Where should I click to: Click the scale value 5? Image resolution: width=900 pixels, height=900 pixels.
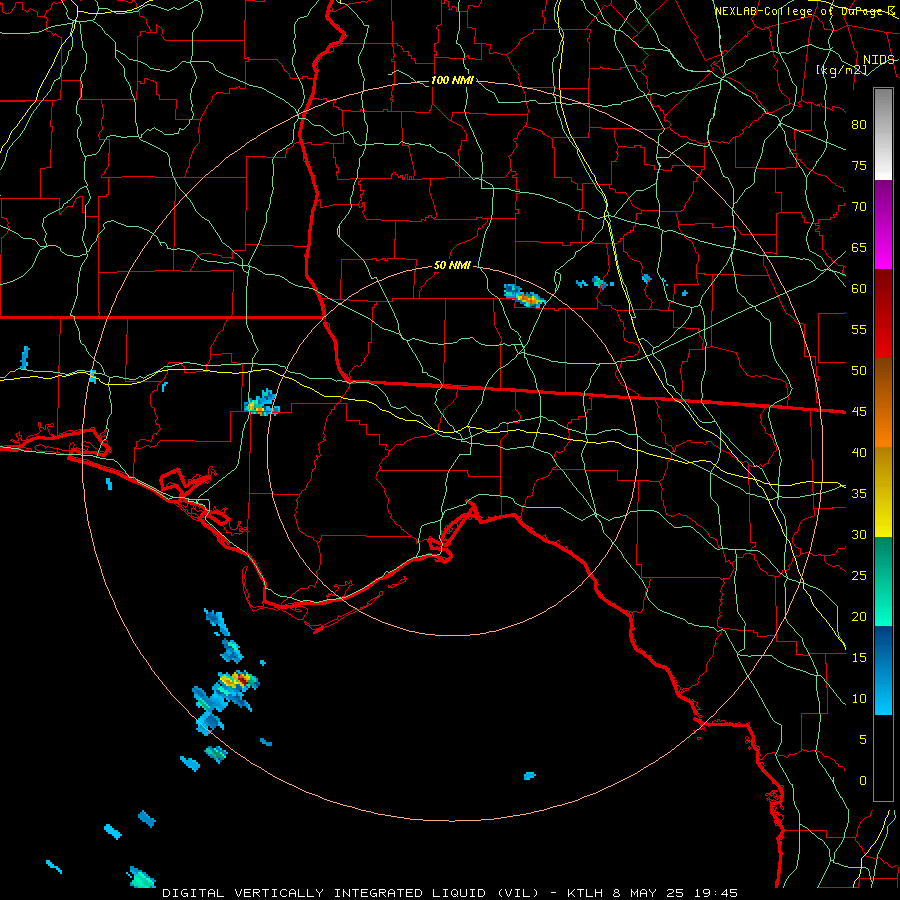pyautogui.click(x=863, y=740)
